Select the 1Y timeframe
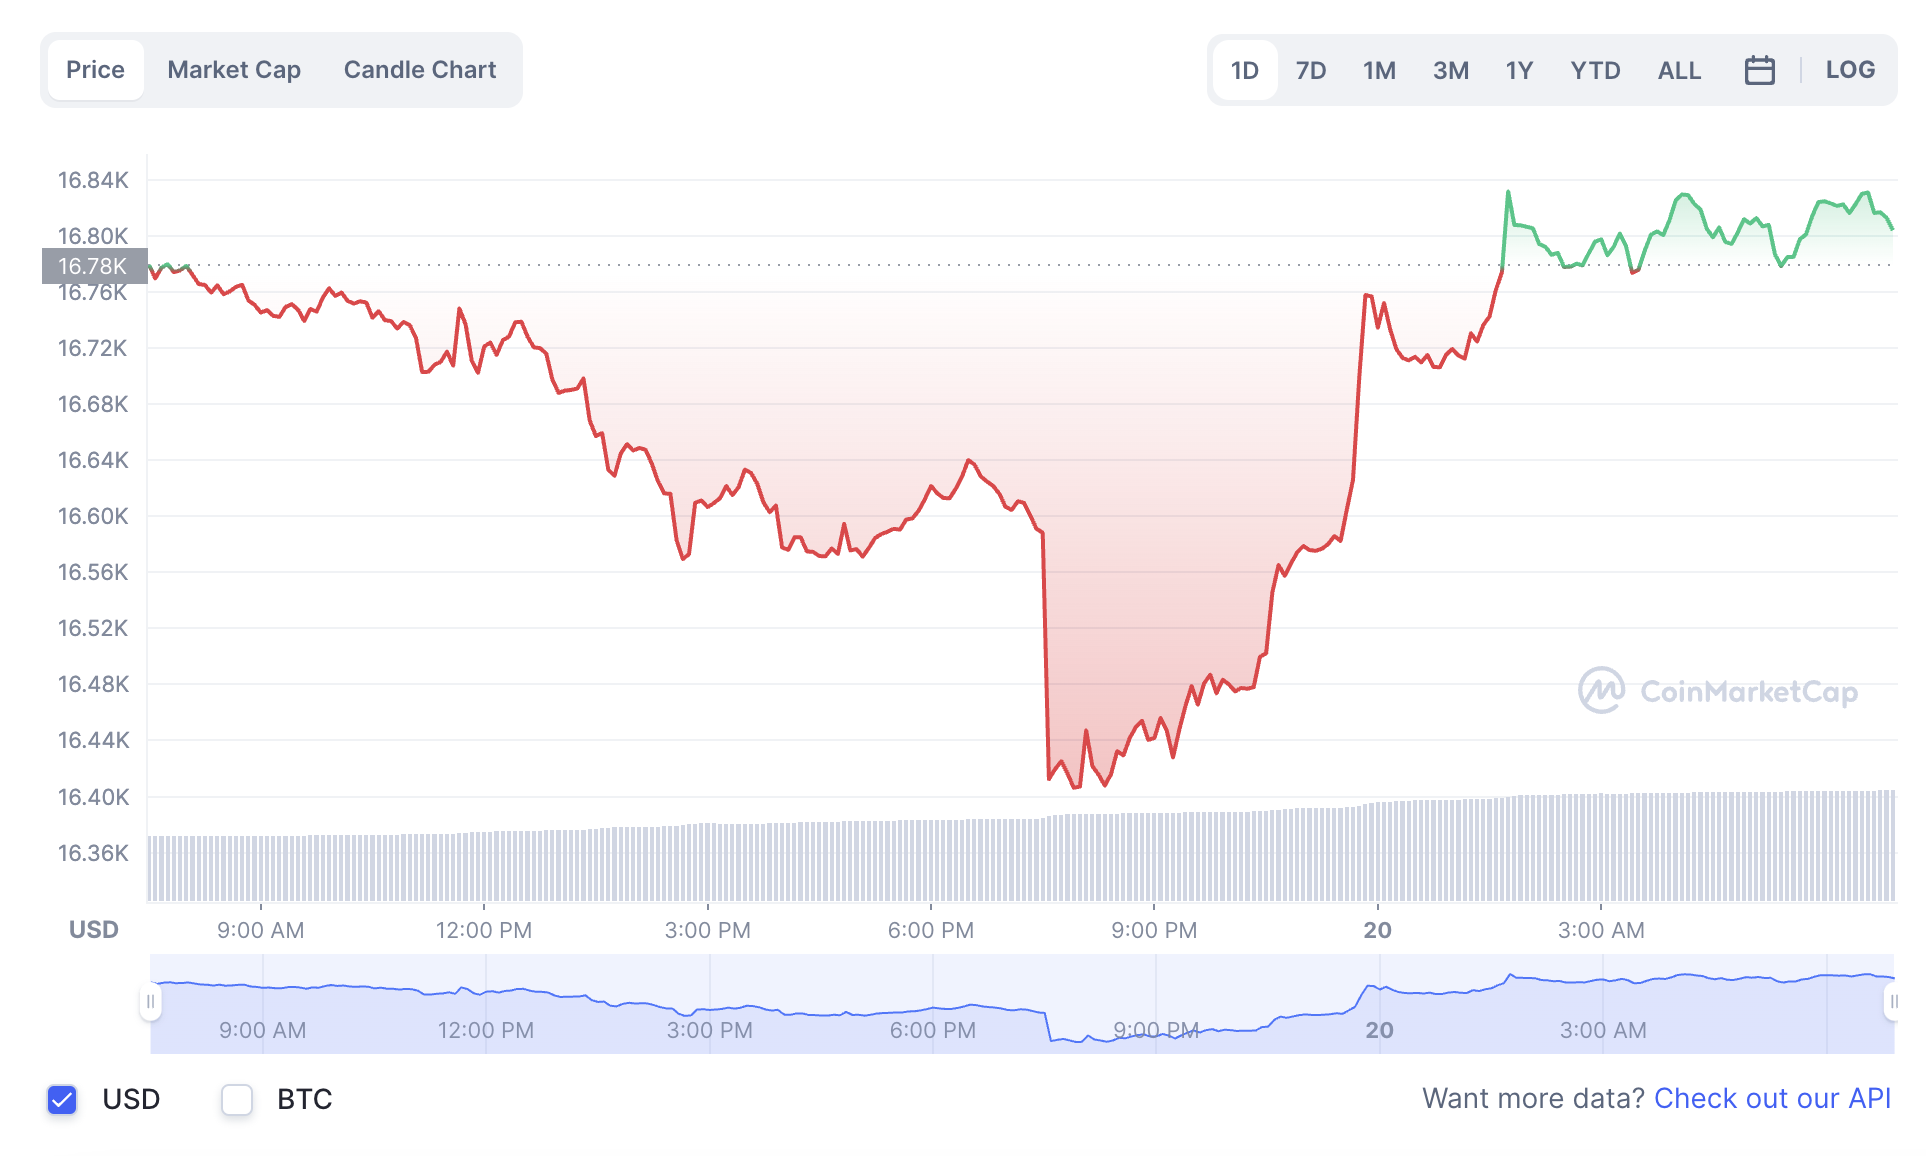The height and width of the screenshot is (1156, 1926). (x=1519, y=69)
